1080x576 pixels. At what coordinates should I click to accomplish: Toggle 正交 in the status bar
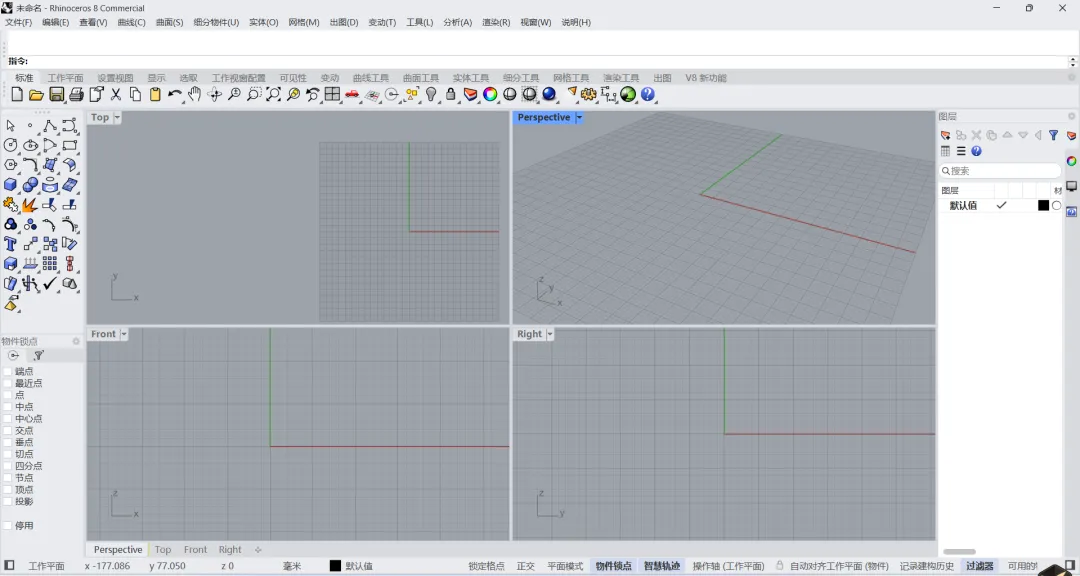pos(526,566)
